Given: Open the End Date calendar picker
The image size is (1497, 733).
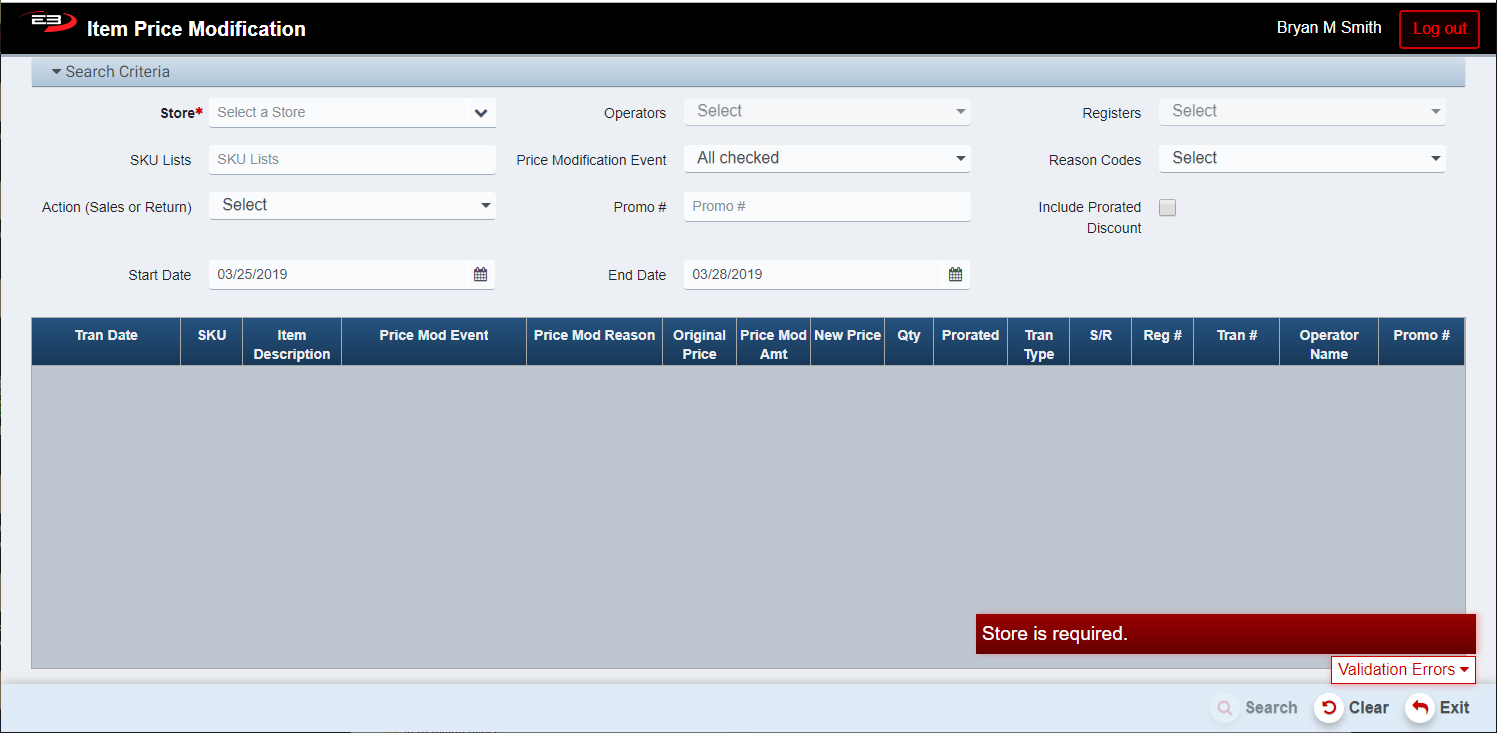Looking at the screenshot, I should 955,275.
